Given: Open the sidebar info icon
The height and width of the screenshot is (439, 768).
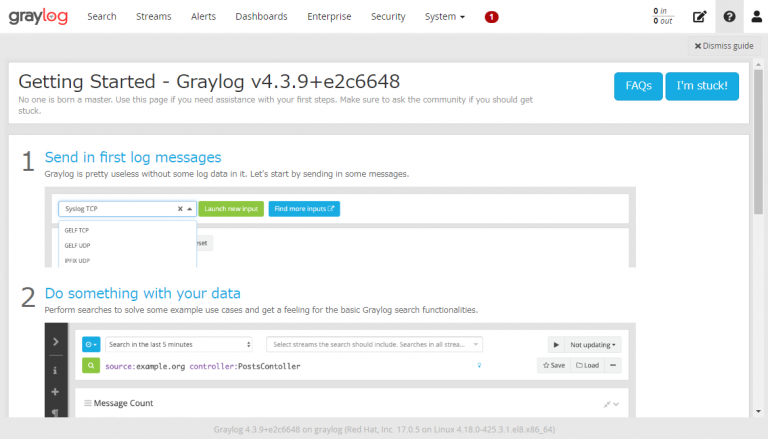Looking at the screenshot, I should pos(55,370).
